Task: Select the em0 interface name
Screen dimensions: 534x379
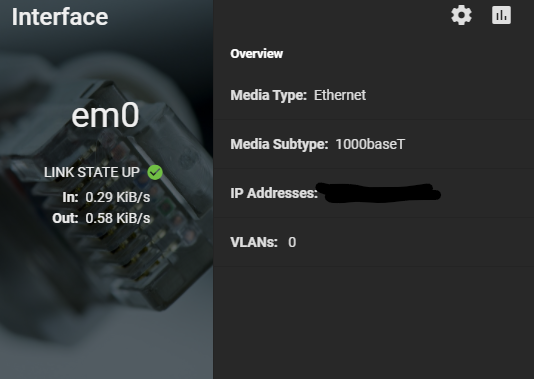Action: click(105, 116)
